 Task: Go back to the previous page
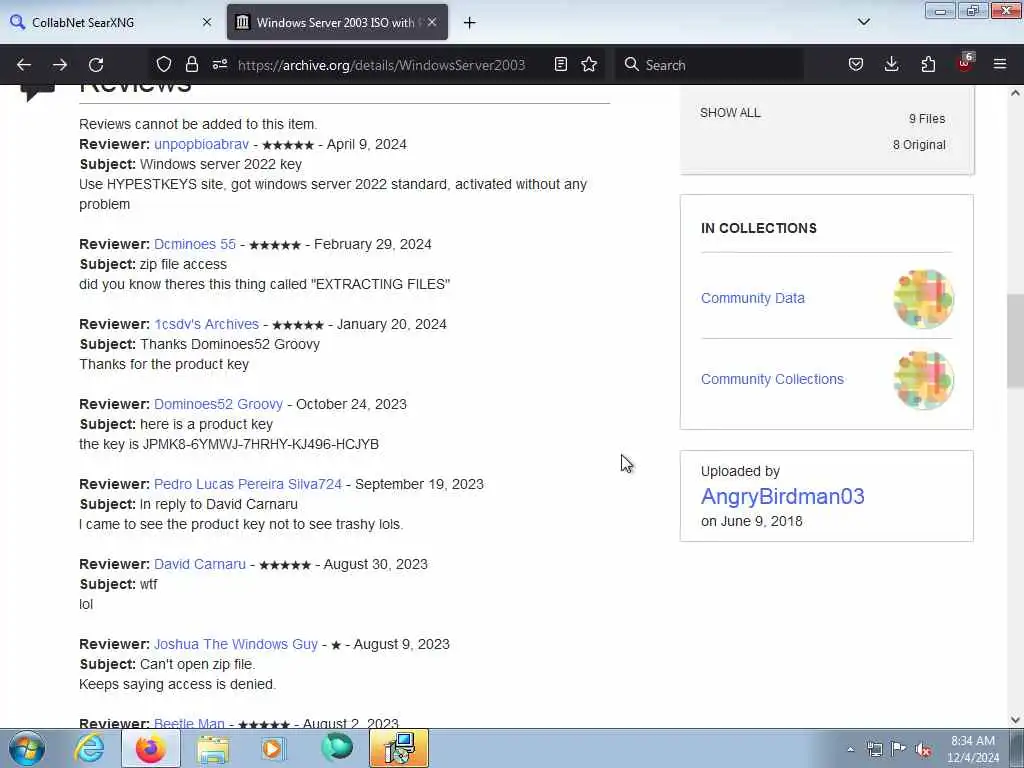(24, 65)
